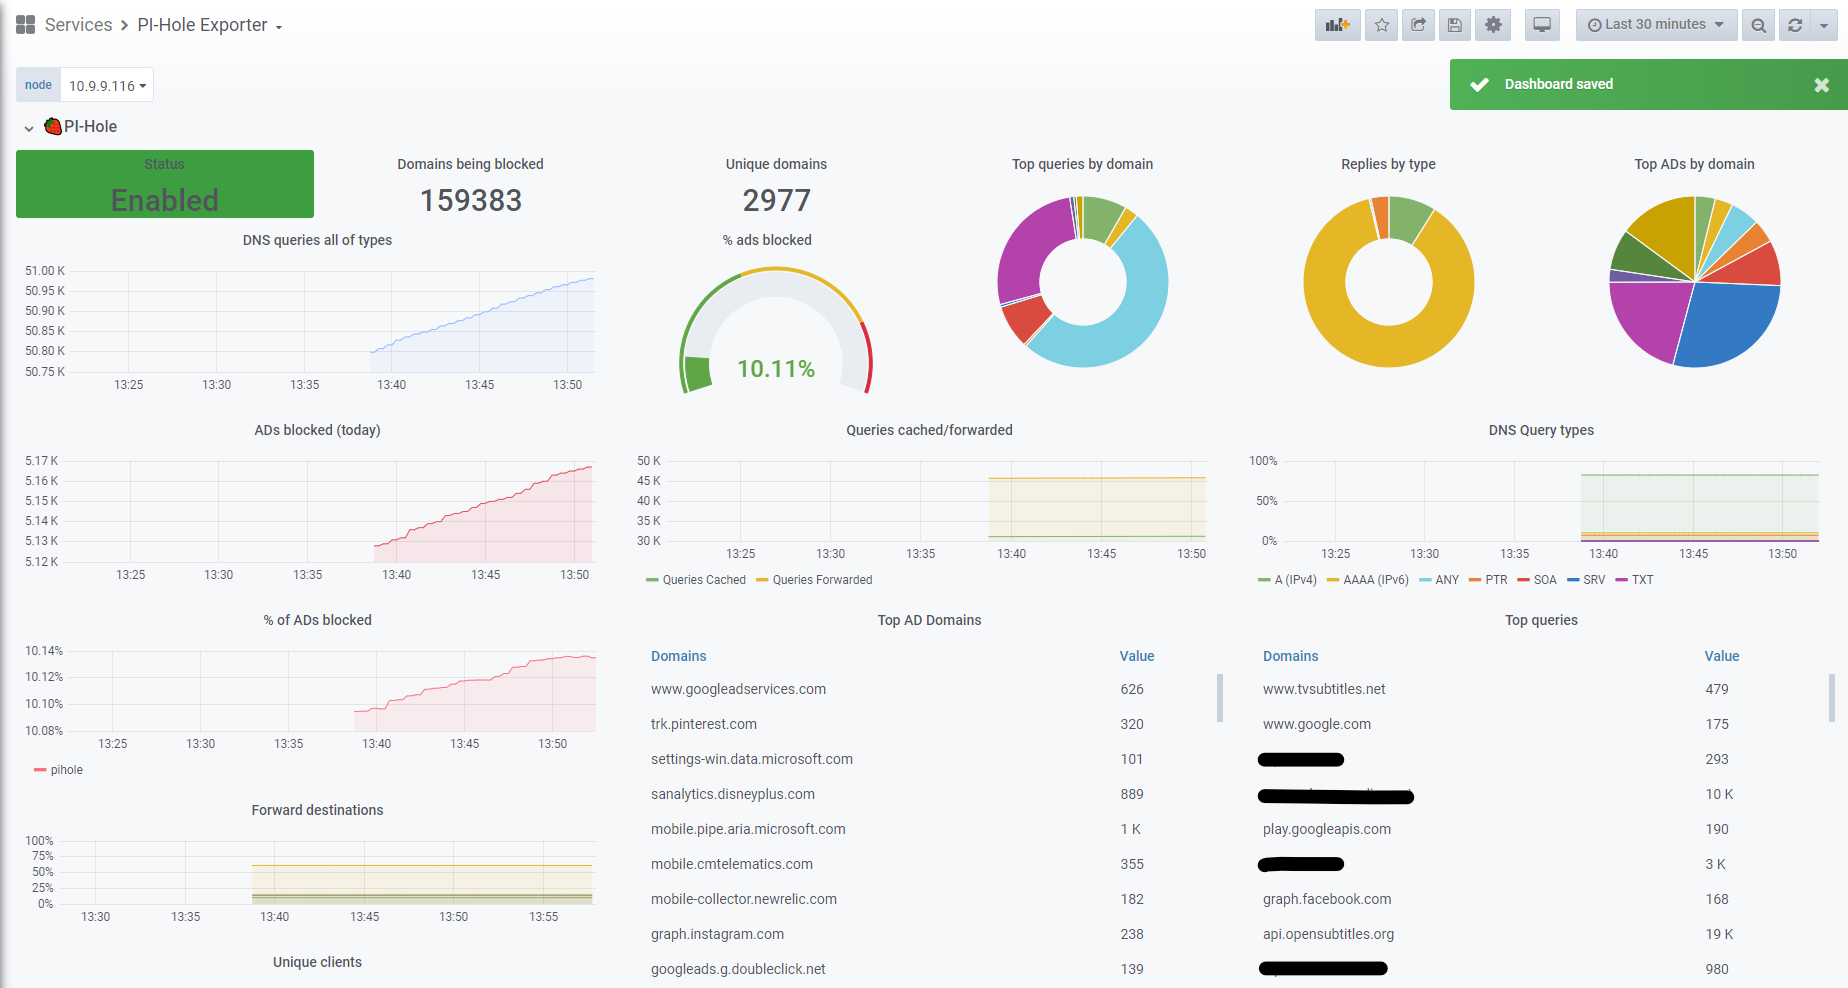This screenshot has height=988, width=1848.
Task: Close the Dashboard saved notification
Action: pos(1822,85)
